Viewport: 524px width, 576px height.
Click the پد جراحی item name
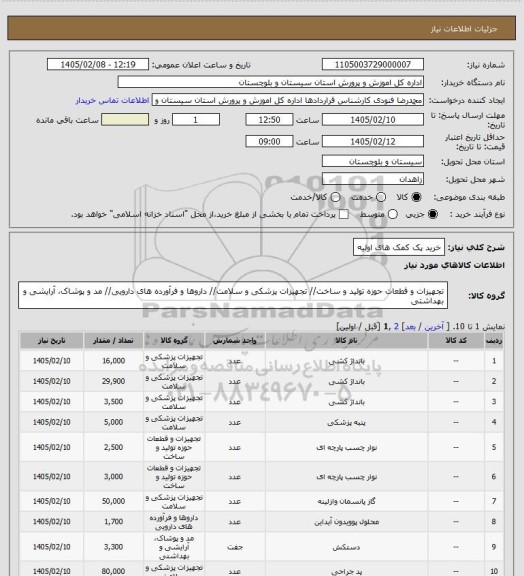coord(346,572)
